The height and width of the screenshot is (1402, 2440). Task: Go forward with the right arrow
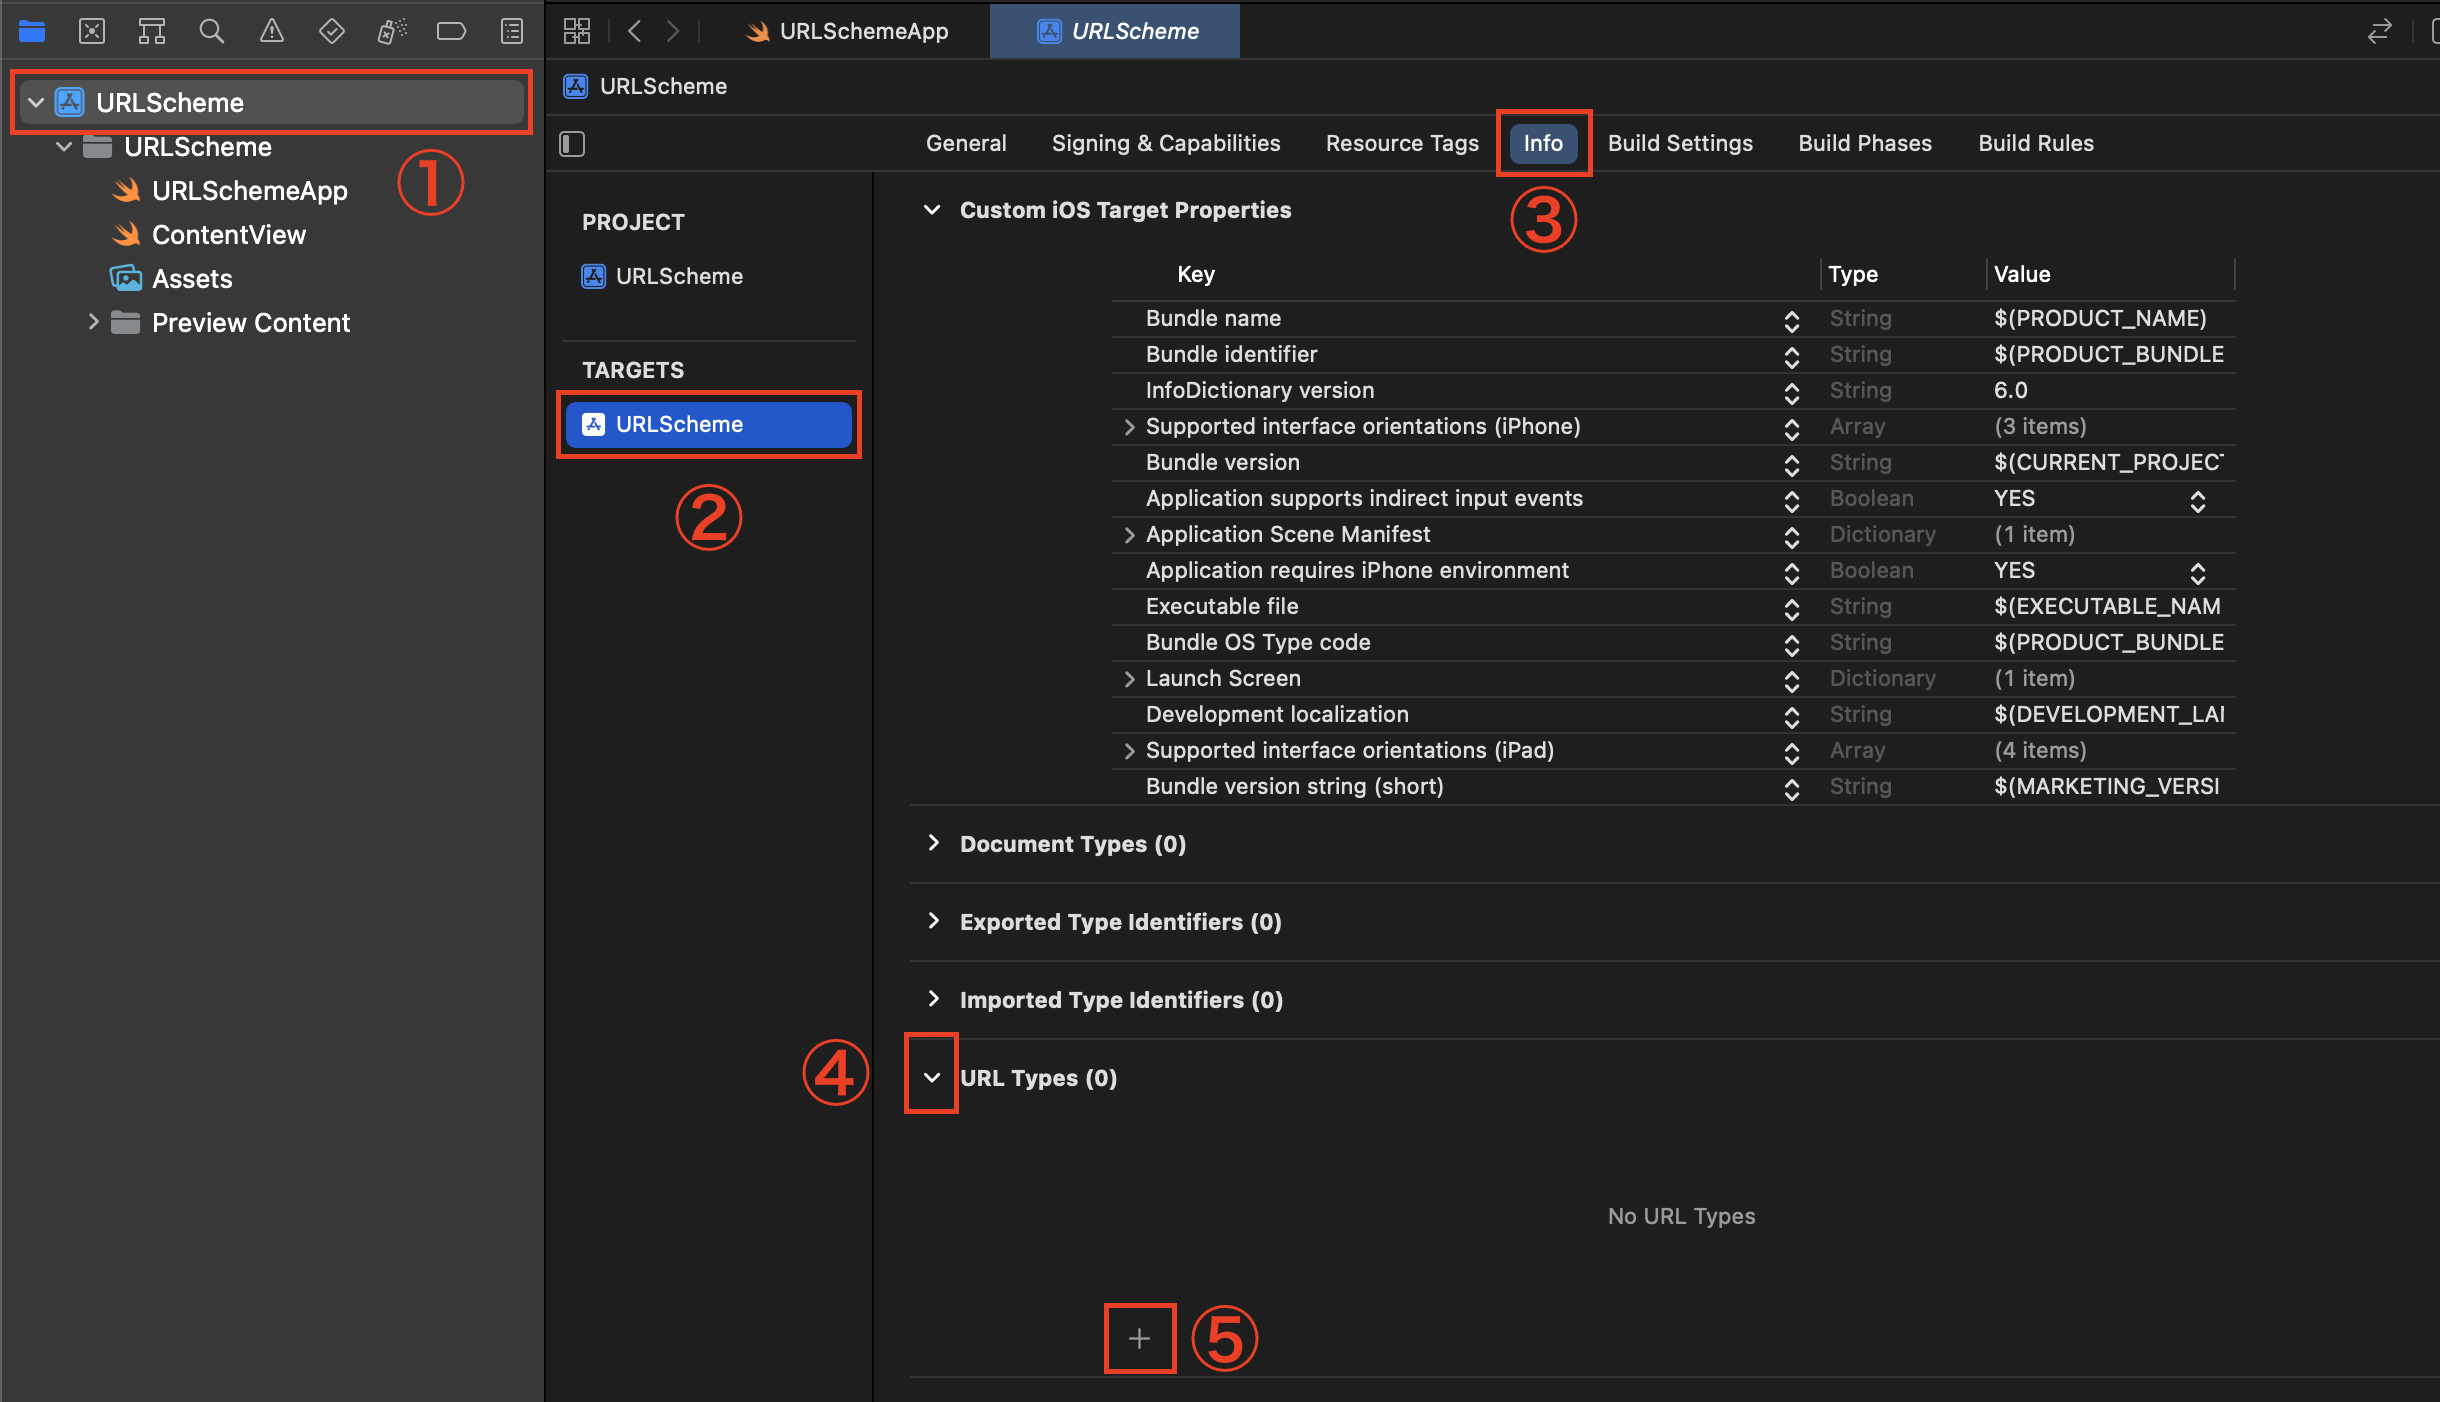[x=673, y=31]
